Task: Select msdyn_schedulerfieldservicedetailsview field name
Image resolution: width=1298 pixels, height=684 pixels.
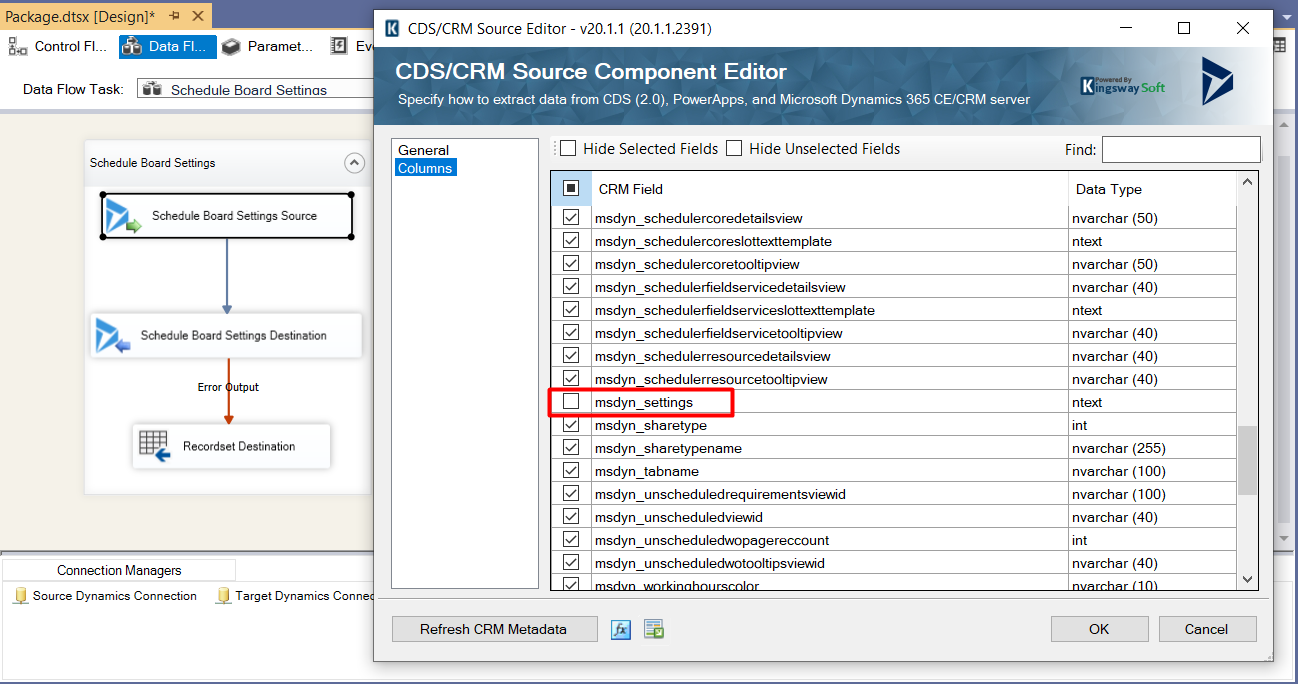Action: point(720,287)
